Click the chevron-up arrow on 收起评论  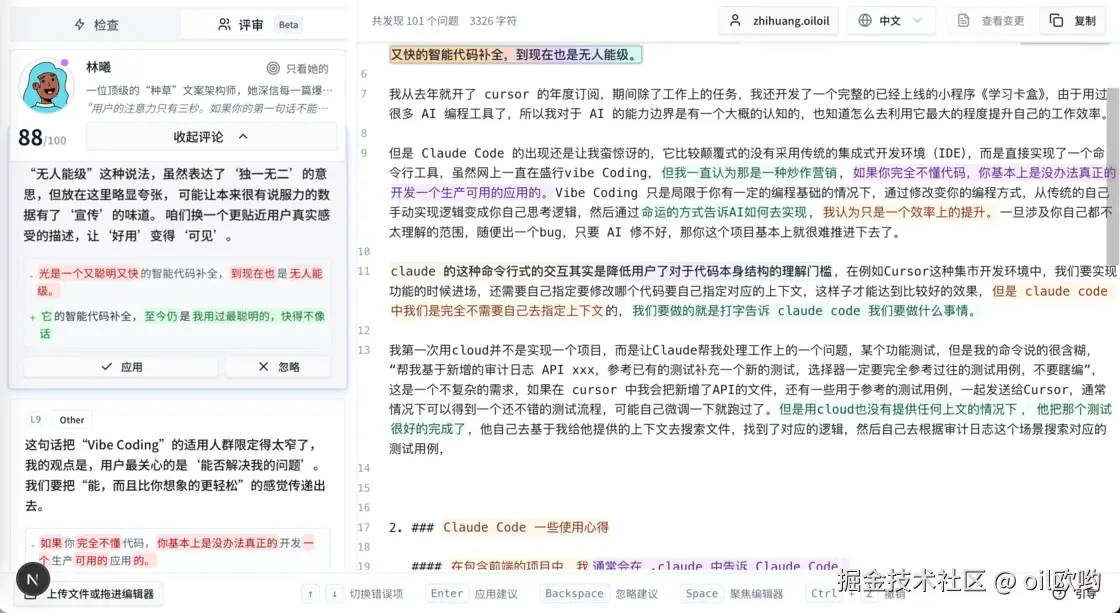243,136
